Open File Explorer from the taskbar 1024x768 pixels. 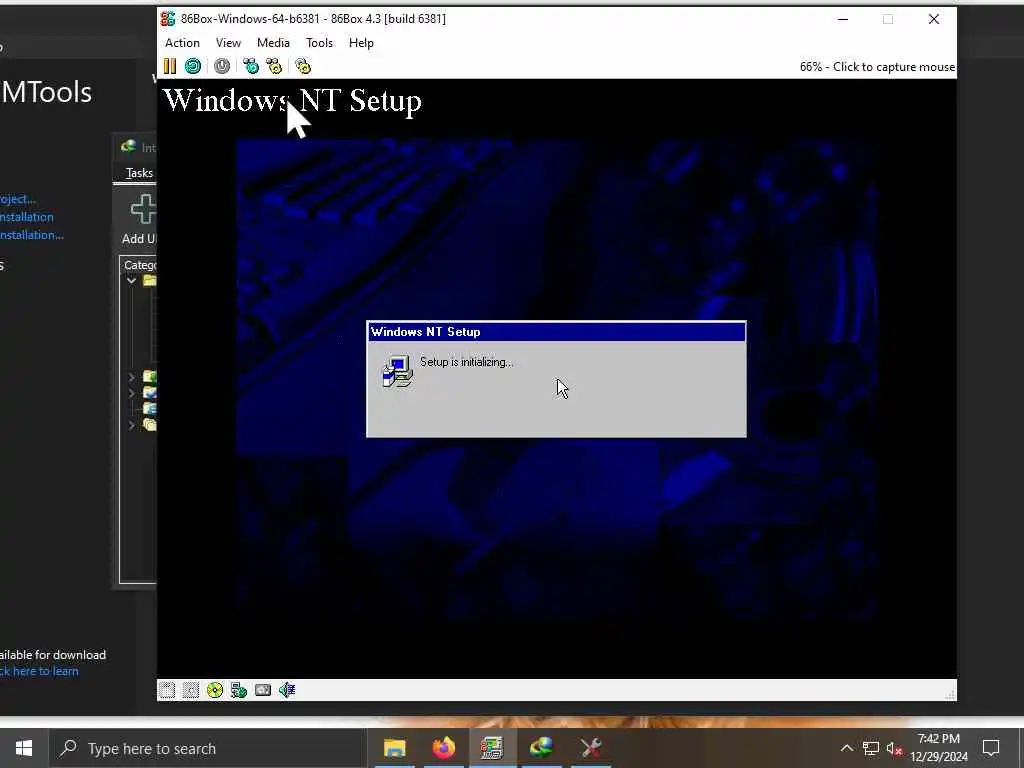pos(394,748)
